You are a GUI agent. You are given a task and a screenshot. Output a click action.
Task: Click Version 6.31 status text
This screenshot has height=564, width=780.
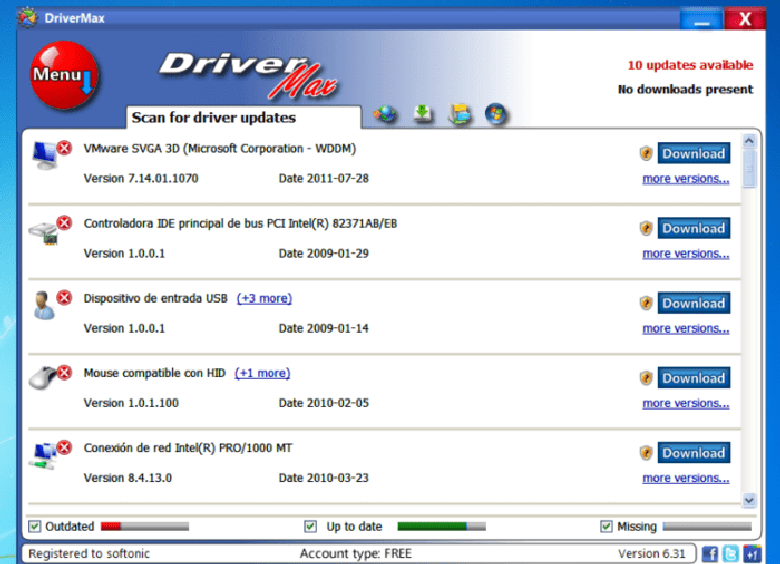coord(652,554)
